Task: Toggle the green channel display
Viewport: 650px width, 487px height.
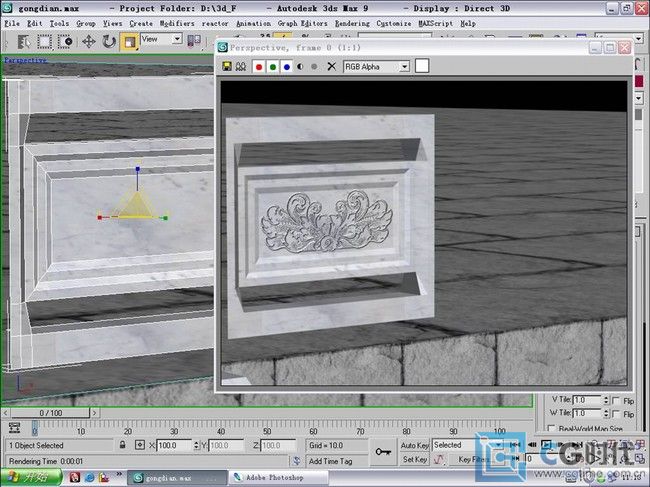Action: [273, 66]
